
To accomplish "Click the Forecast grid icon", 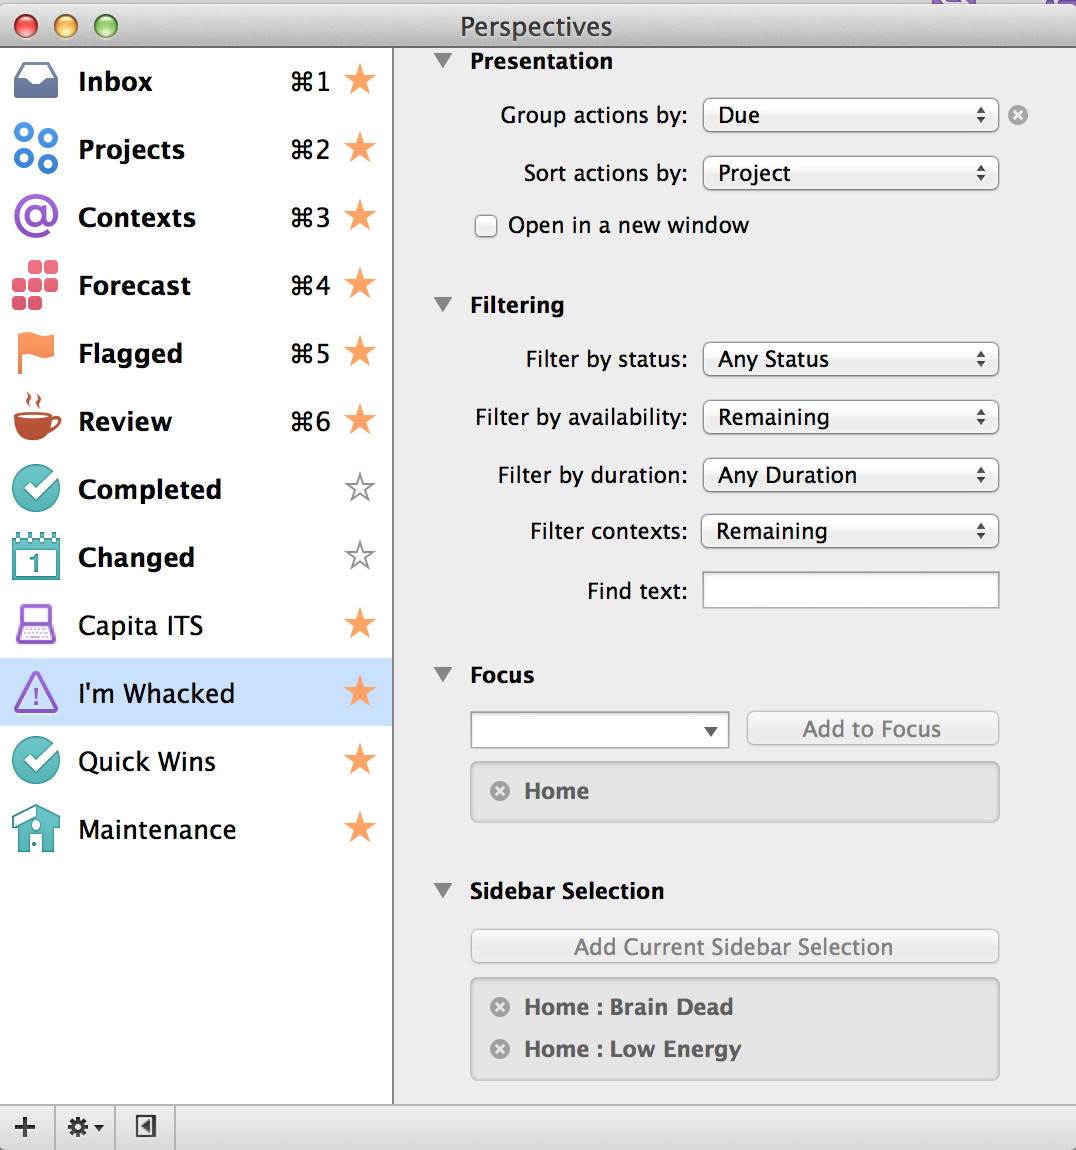I will [x=35, y=285].
